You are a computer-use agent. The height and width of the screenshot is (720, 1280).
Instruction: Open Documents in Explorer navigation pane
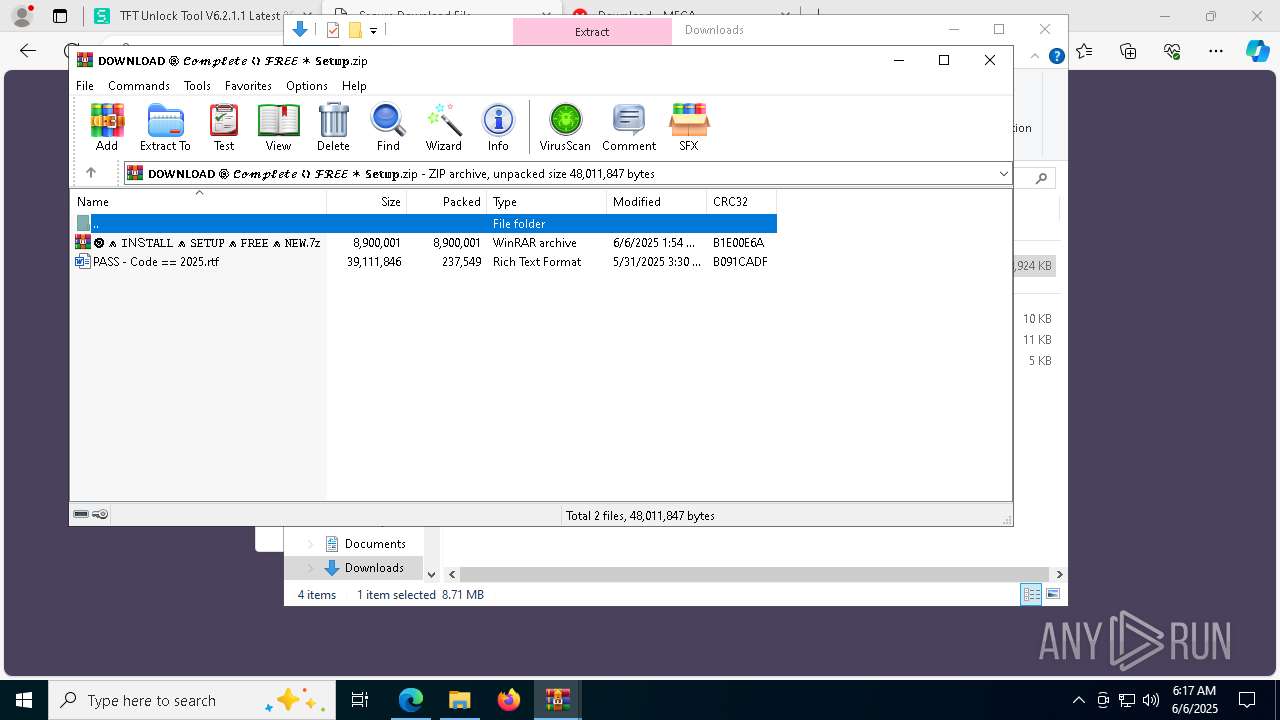coord(375,543)
